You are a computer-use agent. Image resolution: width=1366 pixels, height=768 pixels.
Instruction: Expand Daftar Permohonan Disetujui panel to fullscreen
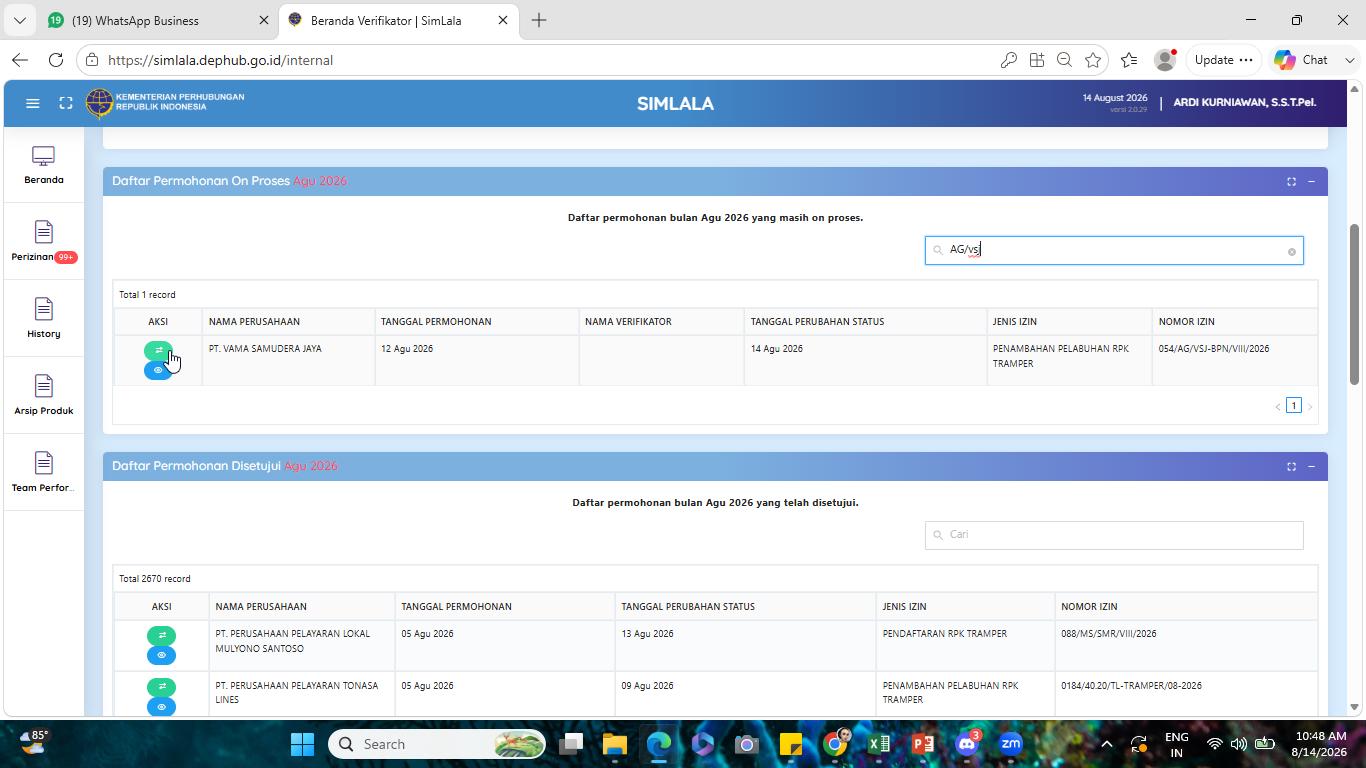coord(1291,466)
